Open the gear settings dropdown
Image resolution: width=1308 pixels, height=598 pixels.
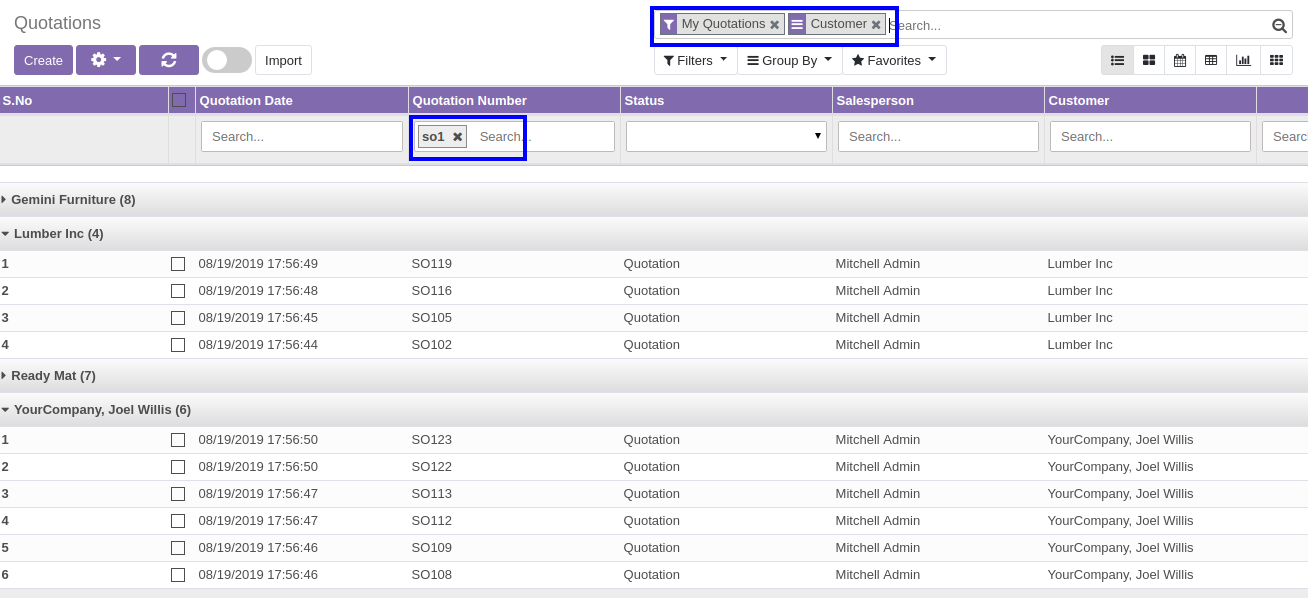105,60
